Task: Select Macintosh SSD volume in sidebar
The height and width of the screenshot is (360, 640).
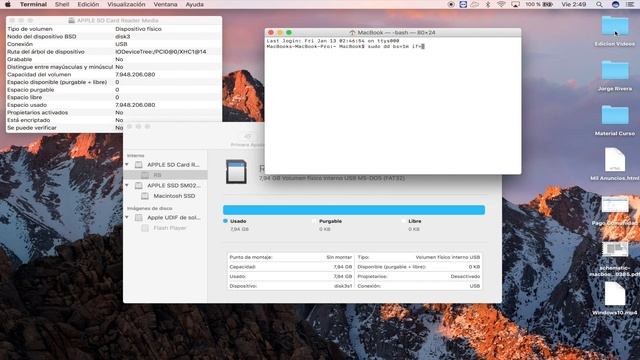Action: (165, 196)
